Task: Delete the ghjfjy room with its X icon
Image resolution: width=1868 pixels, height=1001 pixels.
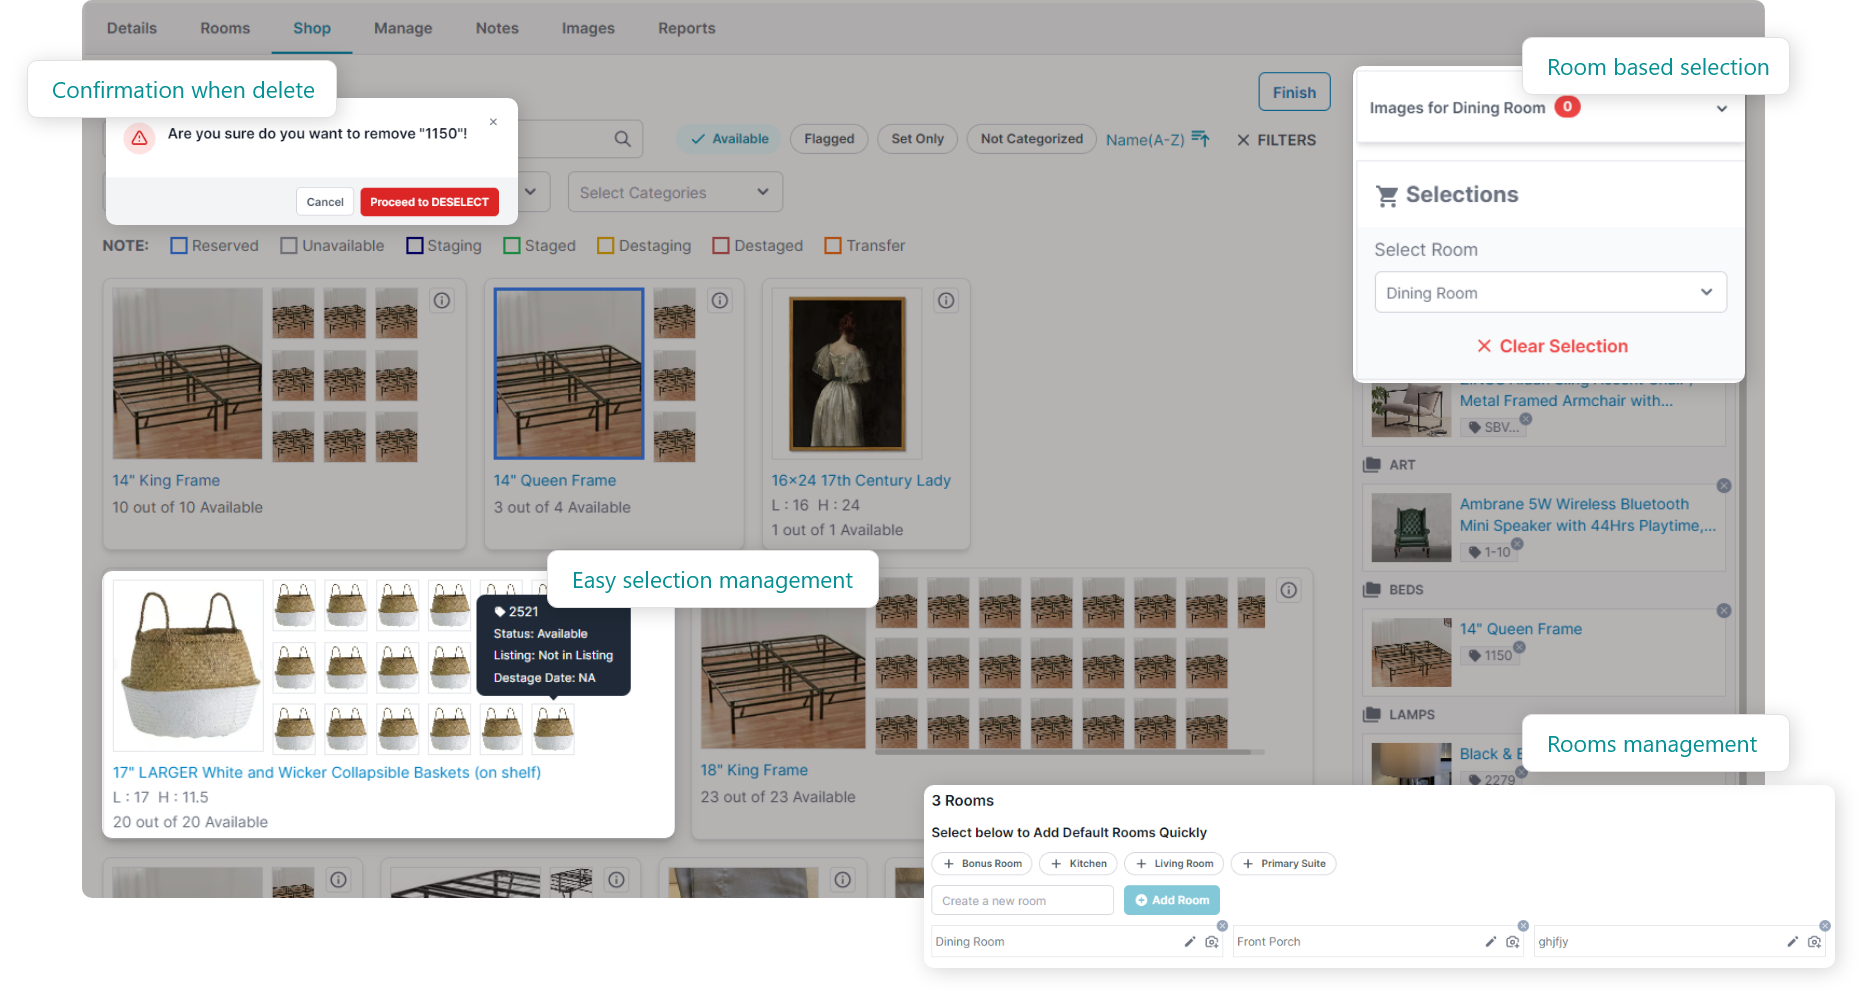Action: 1824,926
